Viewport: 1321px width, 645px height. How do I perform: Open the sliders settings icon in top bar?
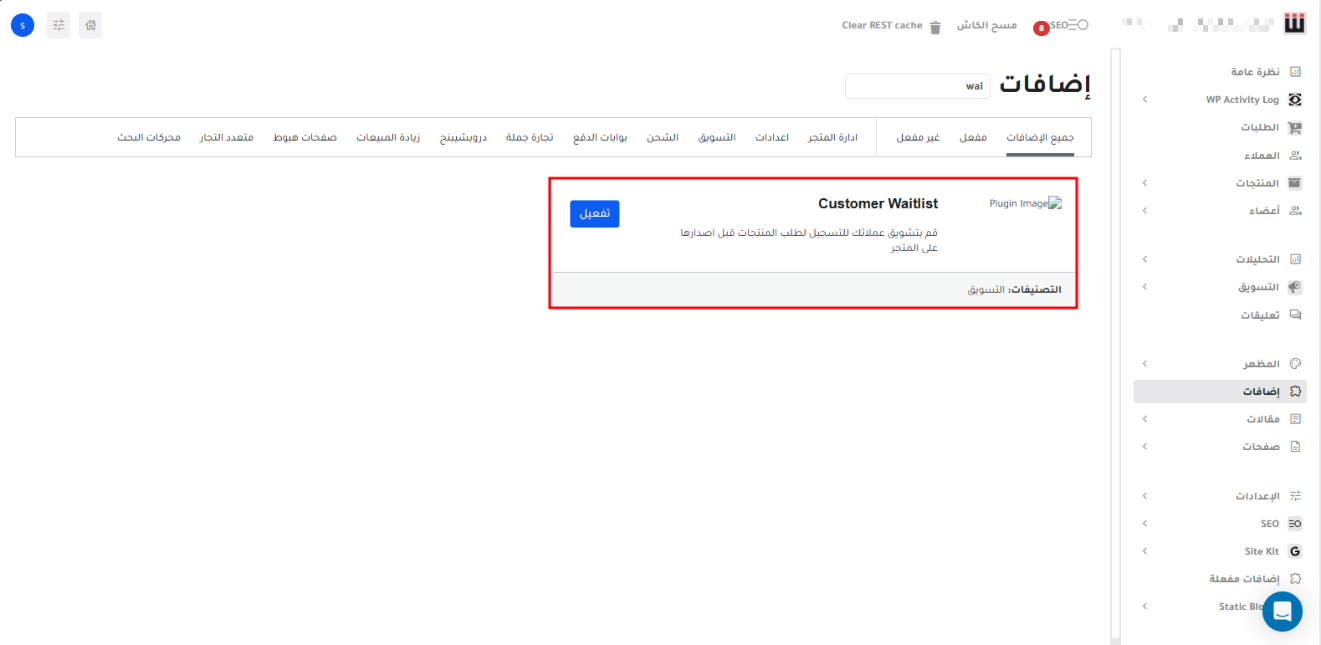point(59,25)
